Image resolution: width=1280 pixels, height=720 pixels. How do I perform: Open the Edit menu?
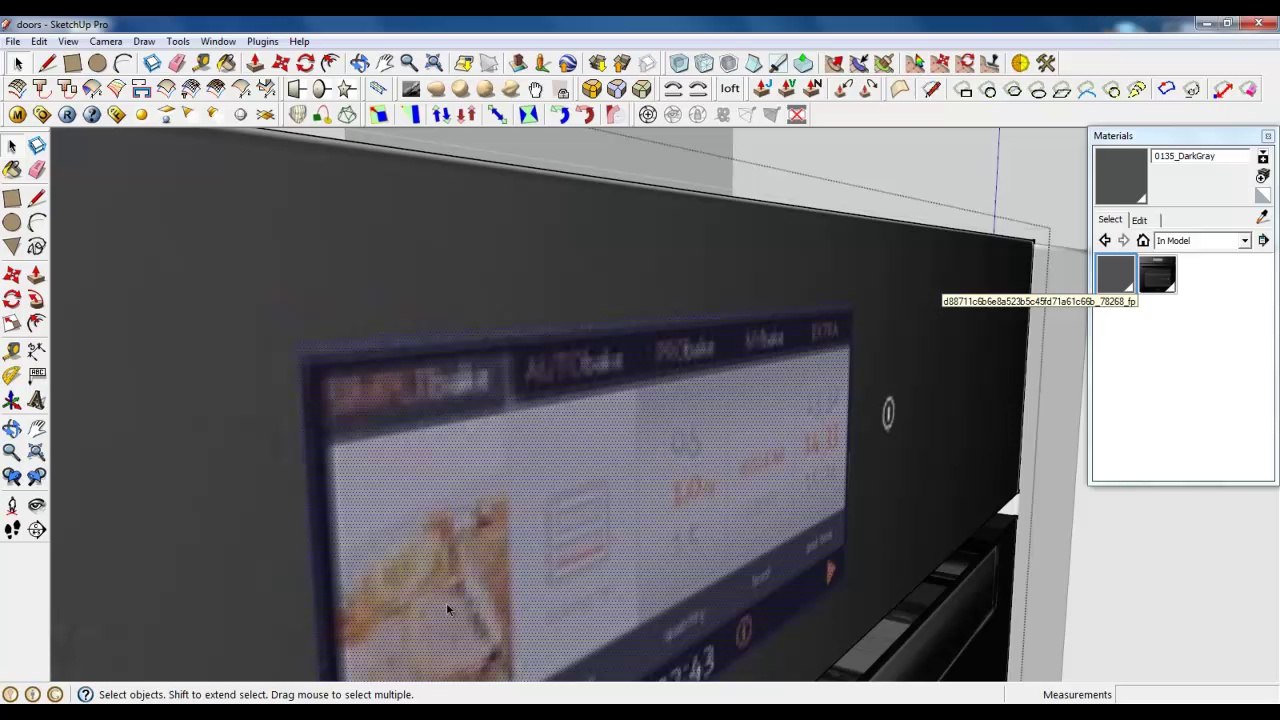click(39, 41)
